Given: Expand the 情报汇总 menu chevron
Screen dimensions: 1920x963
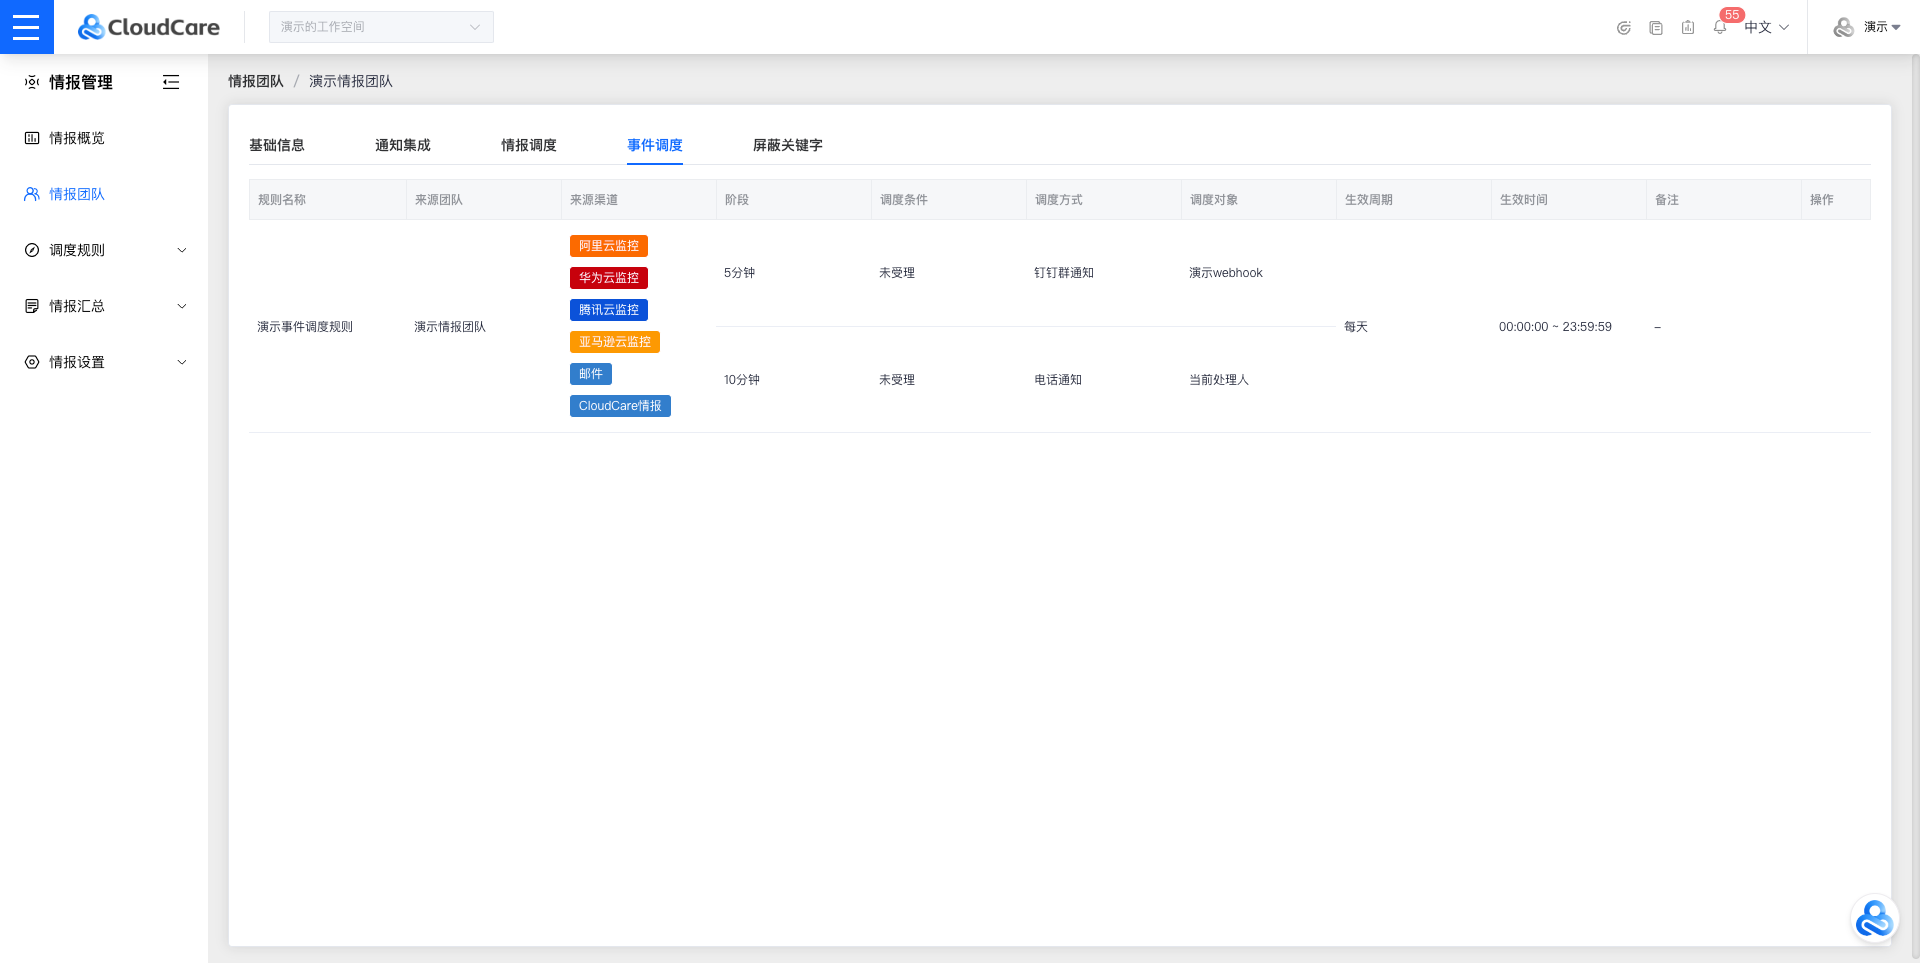Looking at the screenshot, I should point(182,306).
